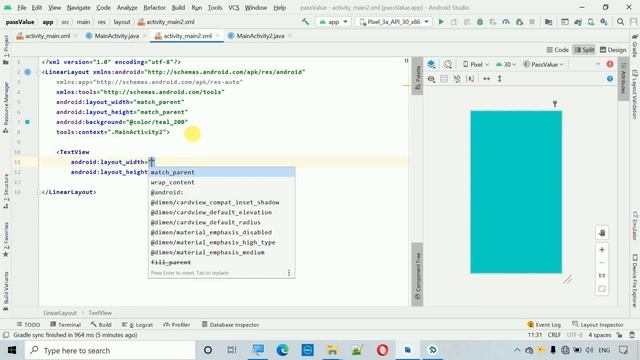
Task: Switch to Split view mode
Action: (584, 50)
